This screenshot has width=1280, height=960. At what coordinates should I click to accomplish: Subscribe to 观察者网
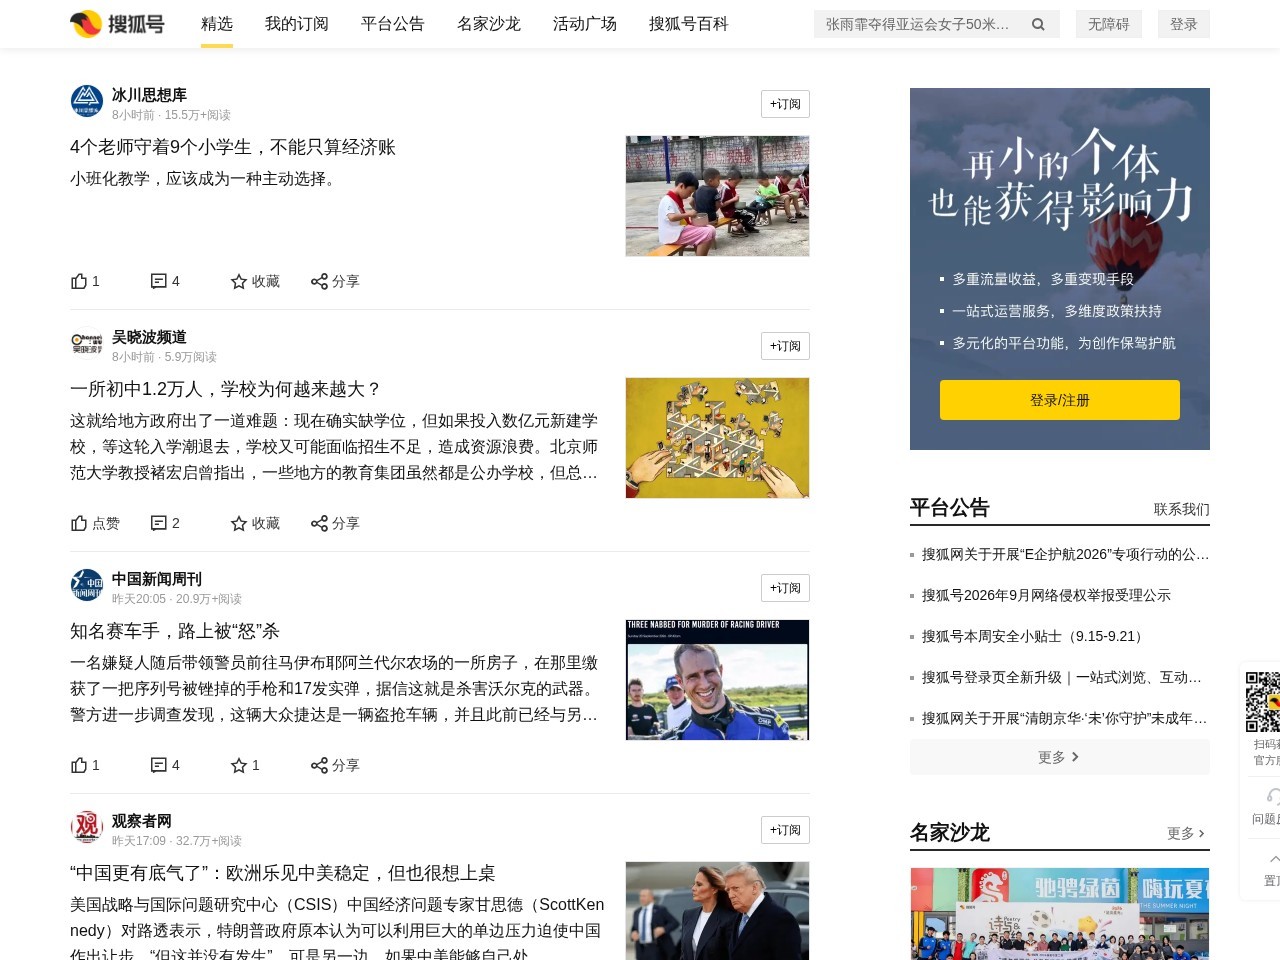(785, 830)
